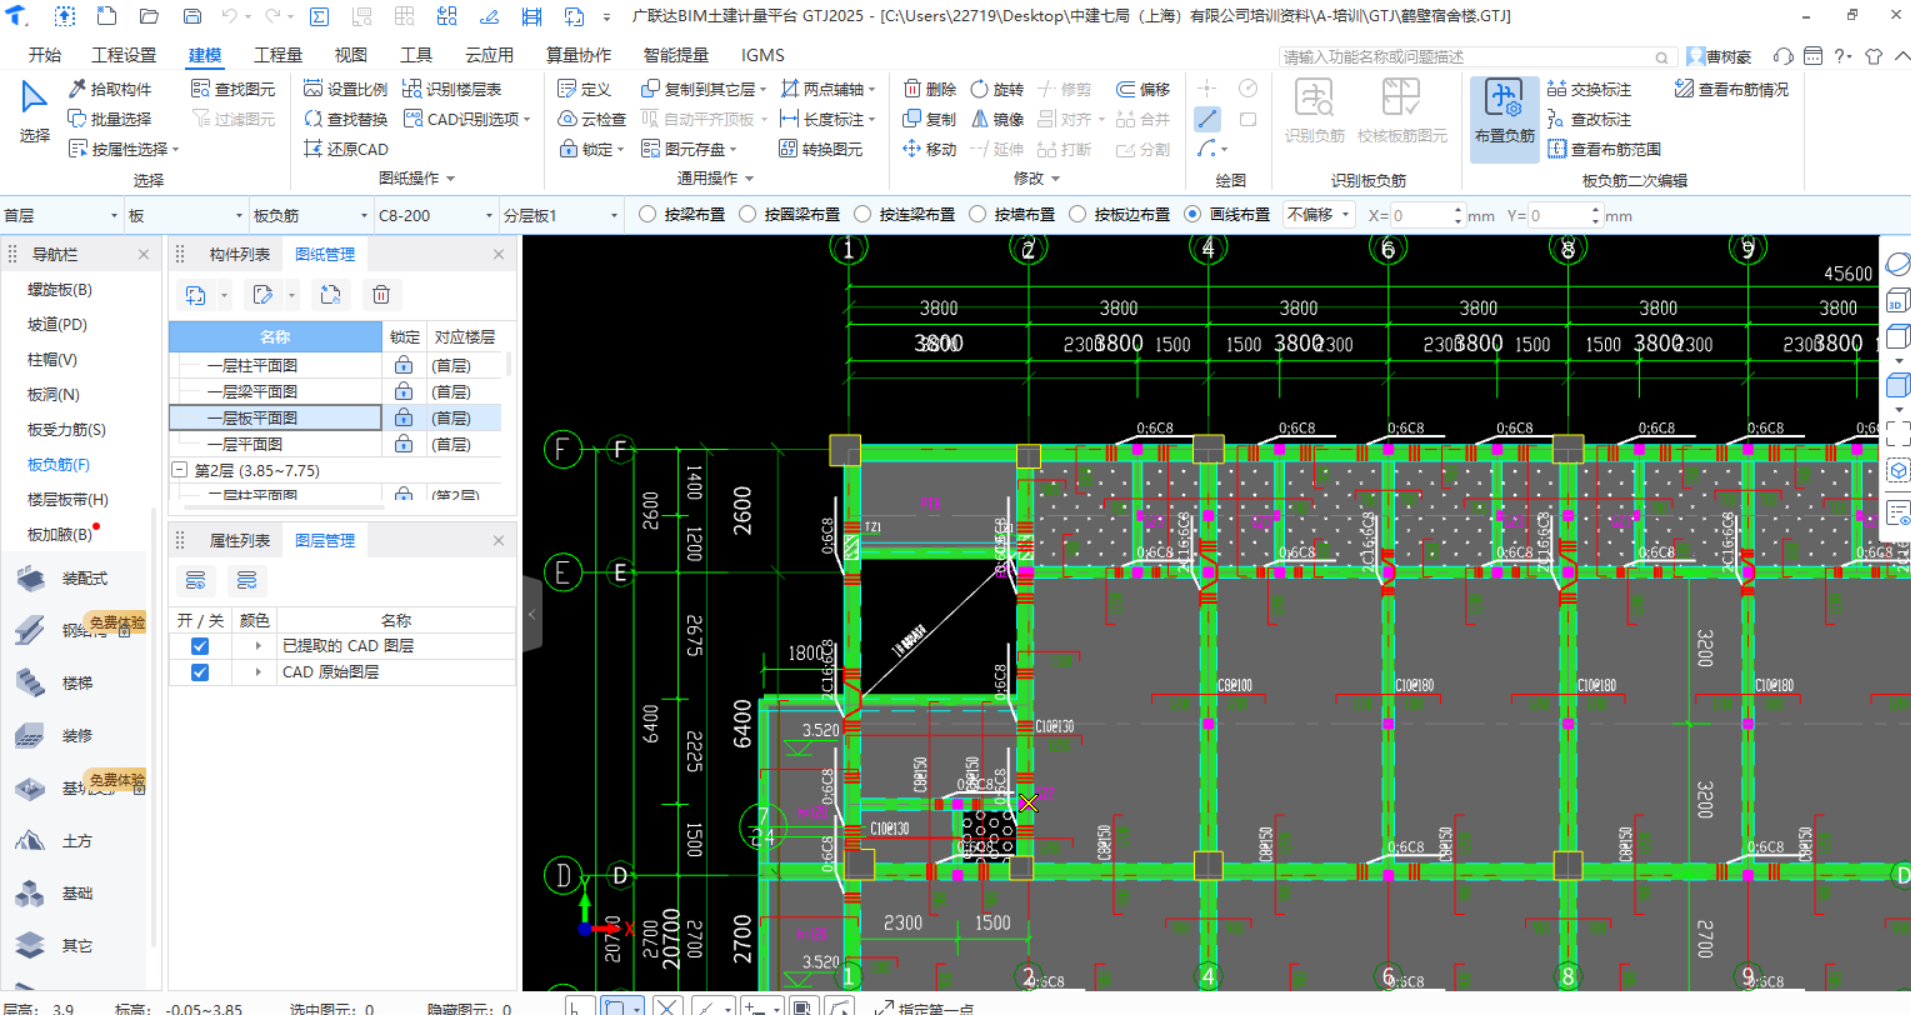Image resolution: width=1911 pixels, height=1015 pixels.
Task: Open the 分层板1 dropdown
Action: [x=560, y=215]
